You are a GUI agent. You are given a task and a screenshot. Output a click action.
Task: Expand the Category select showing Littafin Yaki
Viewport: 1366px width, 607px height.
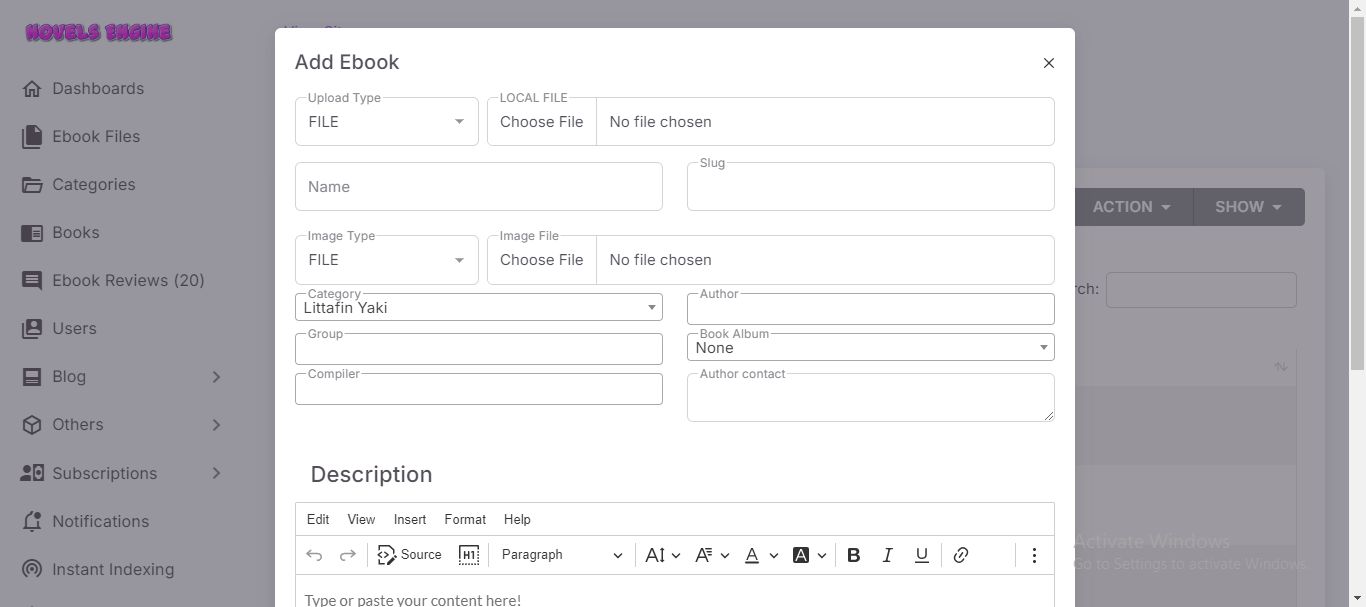click(x=478, y=308)
